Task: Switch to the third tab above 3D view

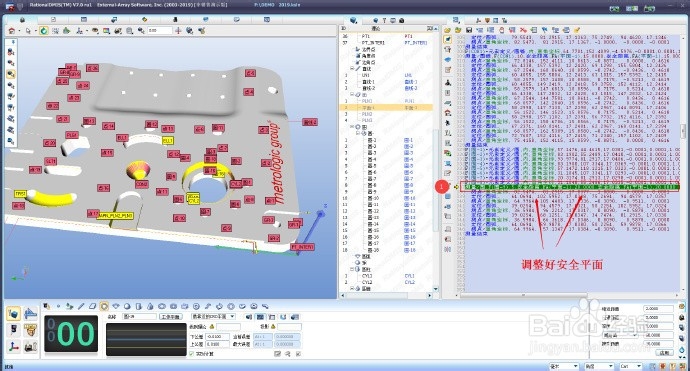Action: tap(84, 20)
